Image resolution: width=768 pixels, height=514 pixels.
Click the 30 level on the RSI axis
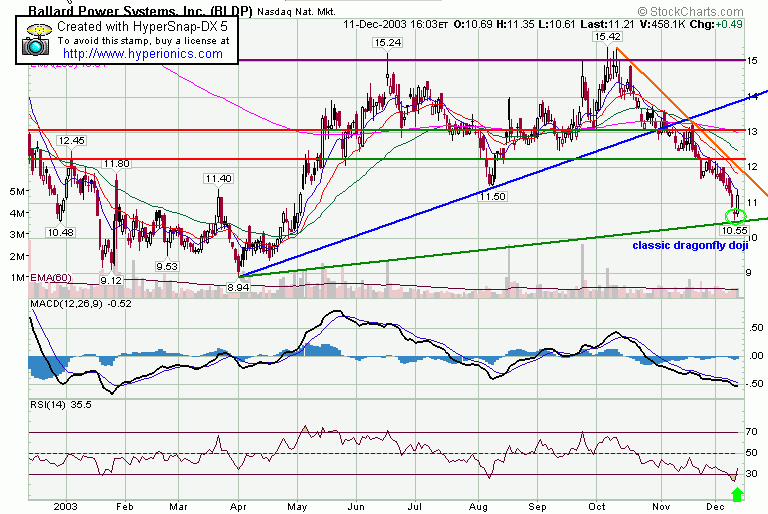point(752,473)
